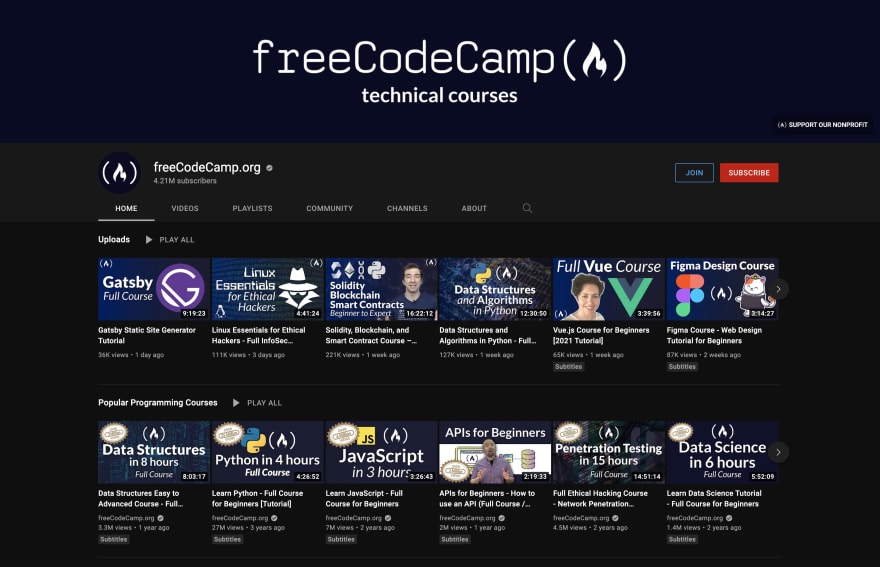Open the ABOUT tab

474,208
